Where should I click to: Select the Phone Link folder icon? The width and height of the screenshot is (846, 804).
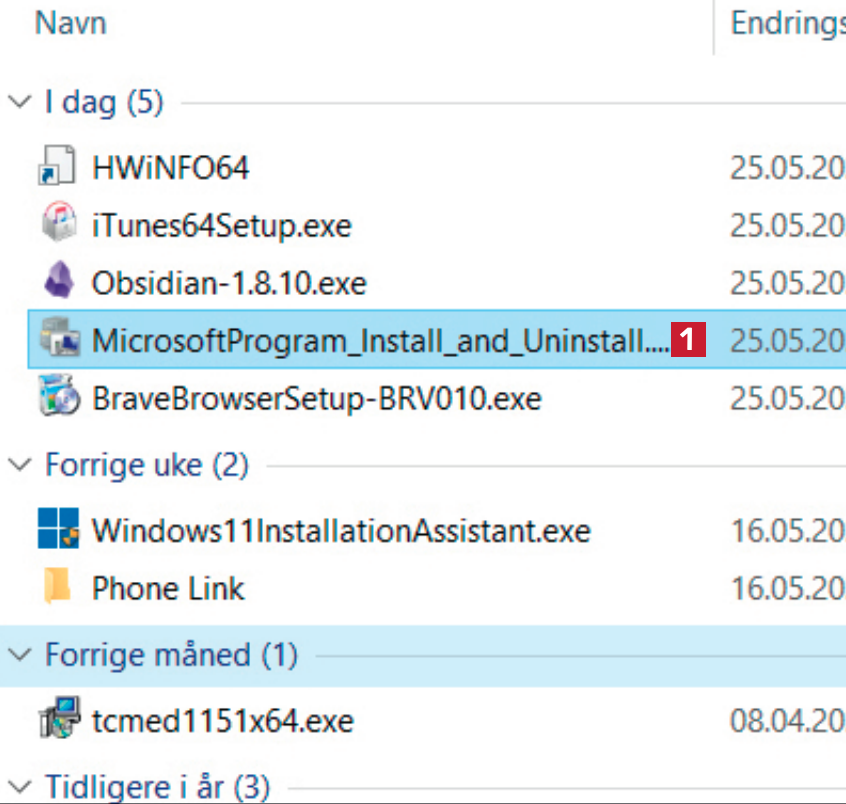(58, 587)
